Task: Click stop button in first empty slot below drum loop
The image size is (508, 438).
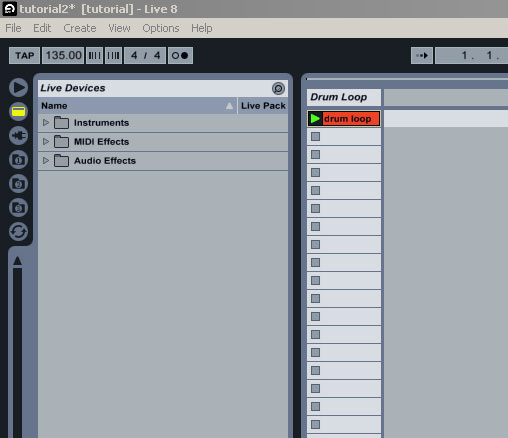Action: (315, 136)
